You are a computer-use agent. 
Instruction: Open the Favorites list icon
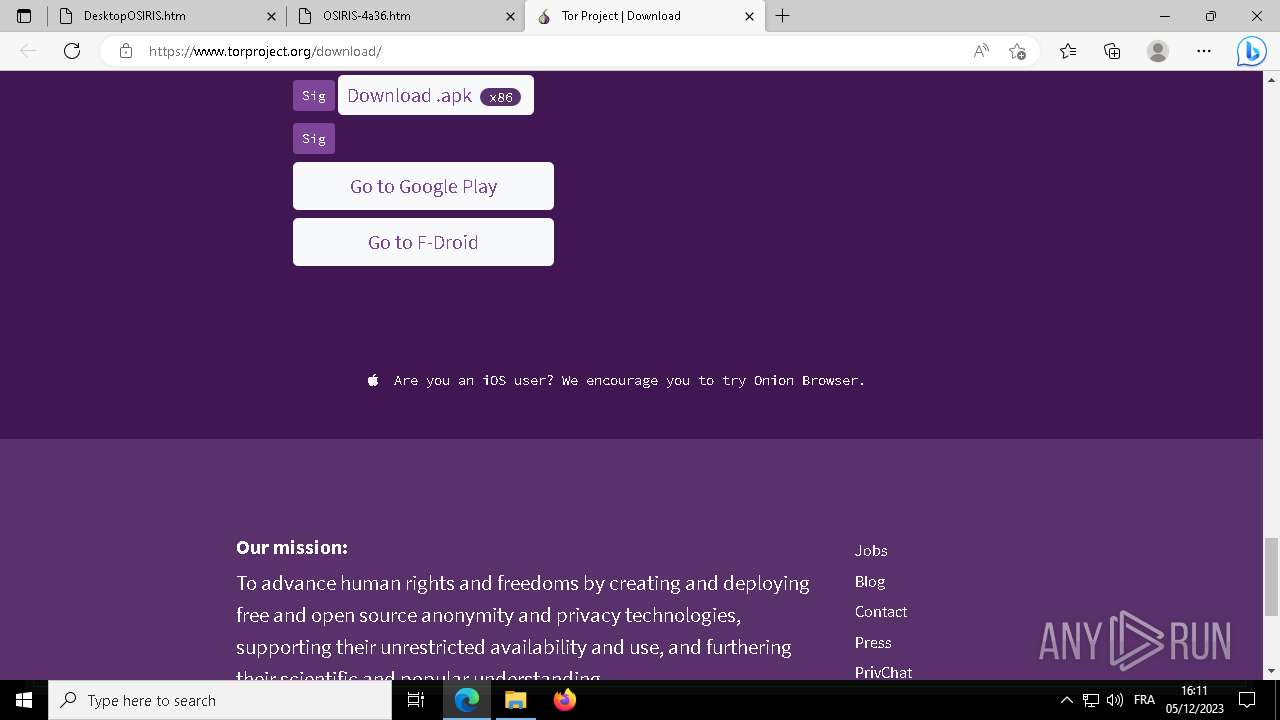pos(1068,51)
